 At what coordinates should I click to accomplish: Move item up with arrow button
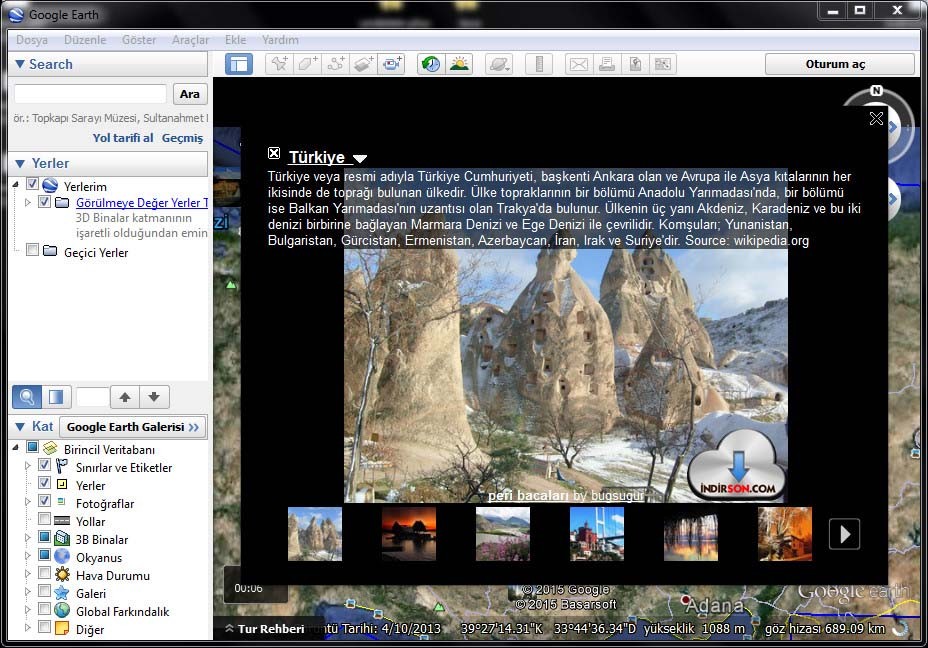click(125, 396)
